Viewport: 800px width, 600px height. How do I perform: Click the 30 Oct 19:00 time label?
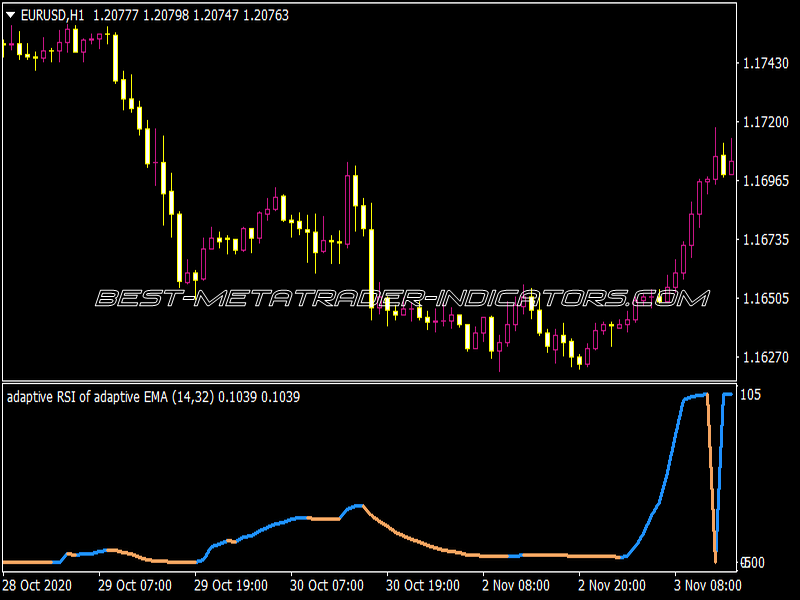[x=422, y=585]
